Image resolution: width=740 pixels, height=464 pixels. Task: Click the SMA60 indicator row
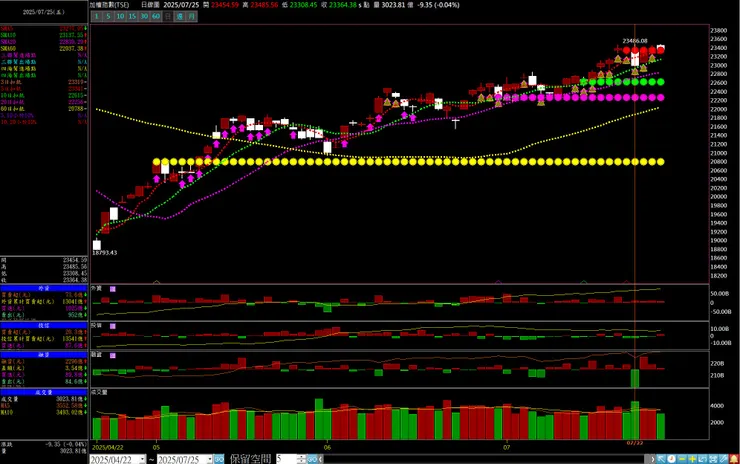[x=44, y=49]
